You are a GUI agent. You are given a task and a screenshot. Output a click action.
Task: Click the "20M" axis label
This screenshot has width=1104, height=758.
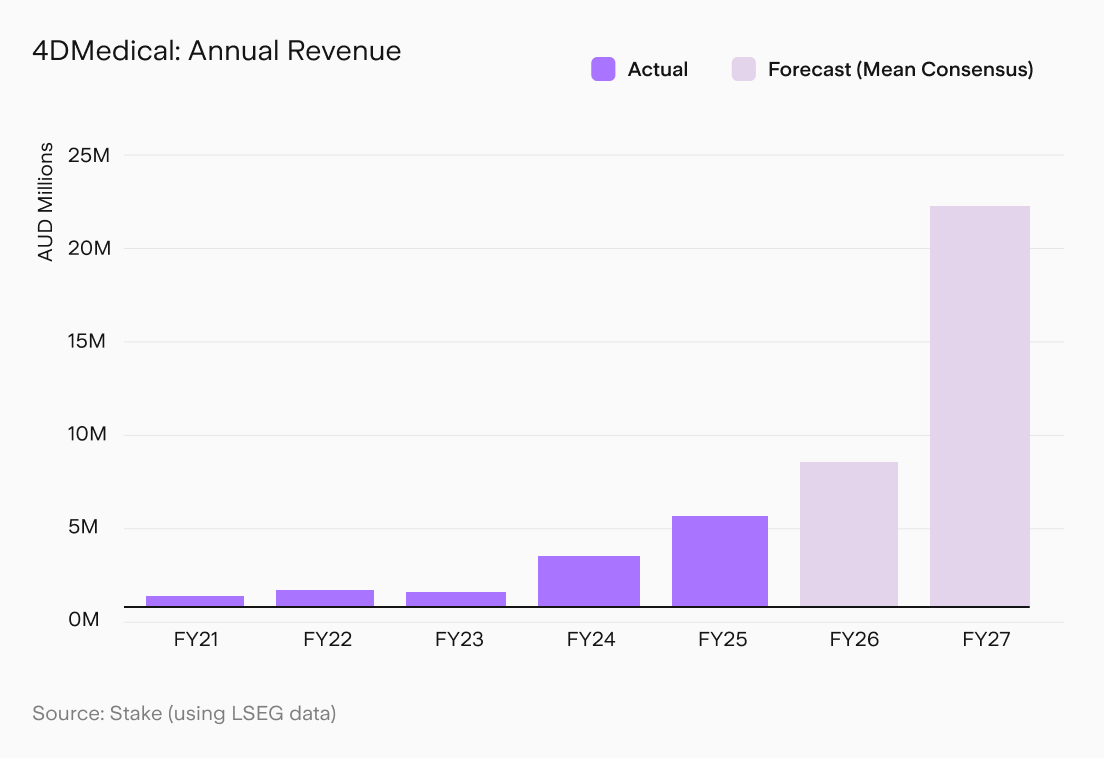click(89, 248)
